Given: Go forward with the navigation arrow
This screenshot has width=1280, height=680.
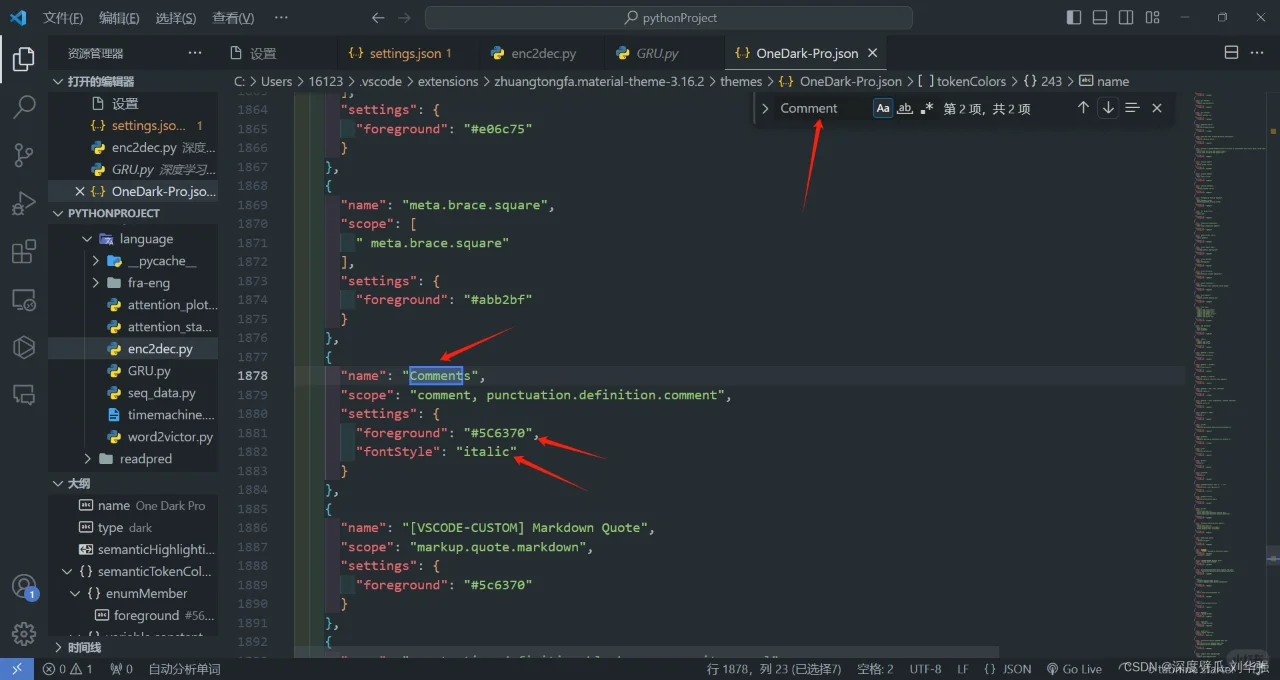Looking at the screenshot, I should [404, 18].
